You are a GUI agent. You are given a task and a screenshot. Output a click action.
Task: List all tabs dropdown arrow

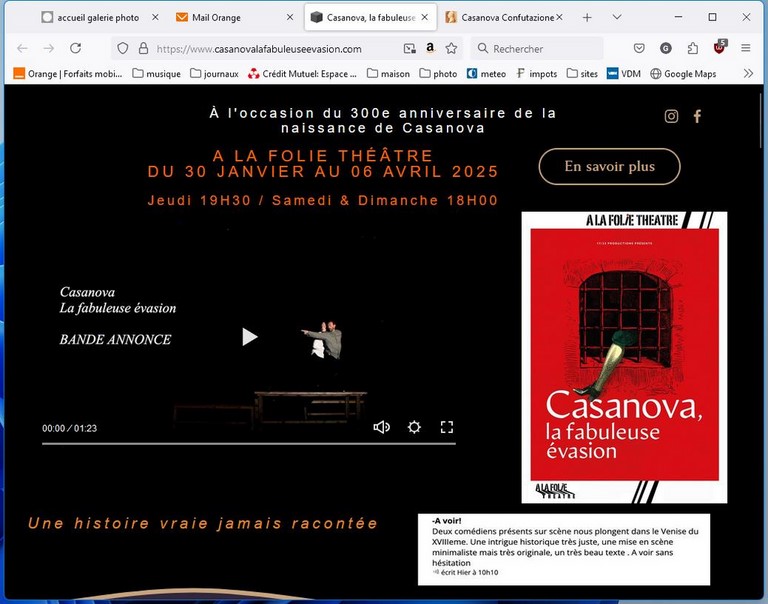tap(617, 17)
